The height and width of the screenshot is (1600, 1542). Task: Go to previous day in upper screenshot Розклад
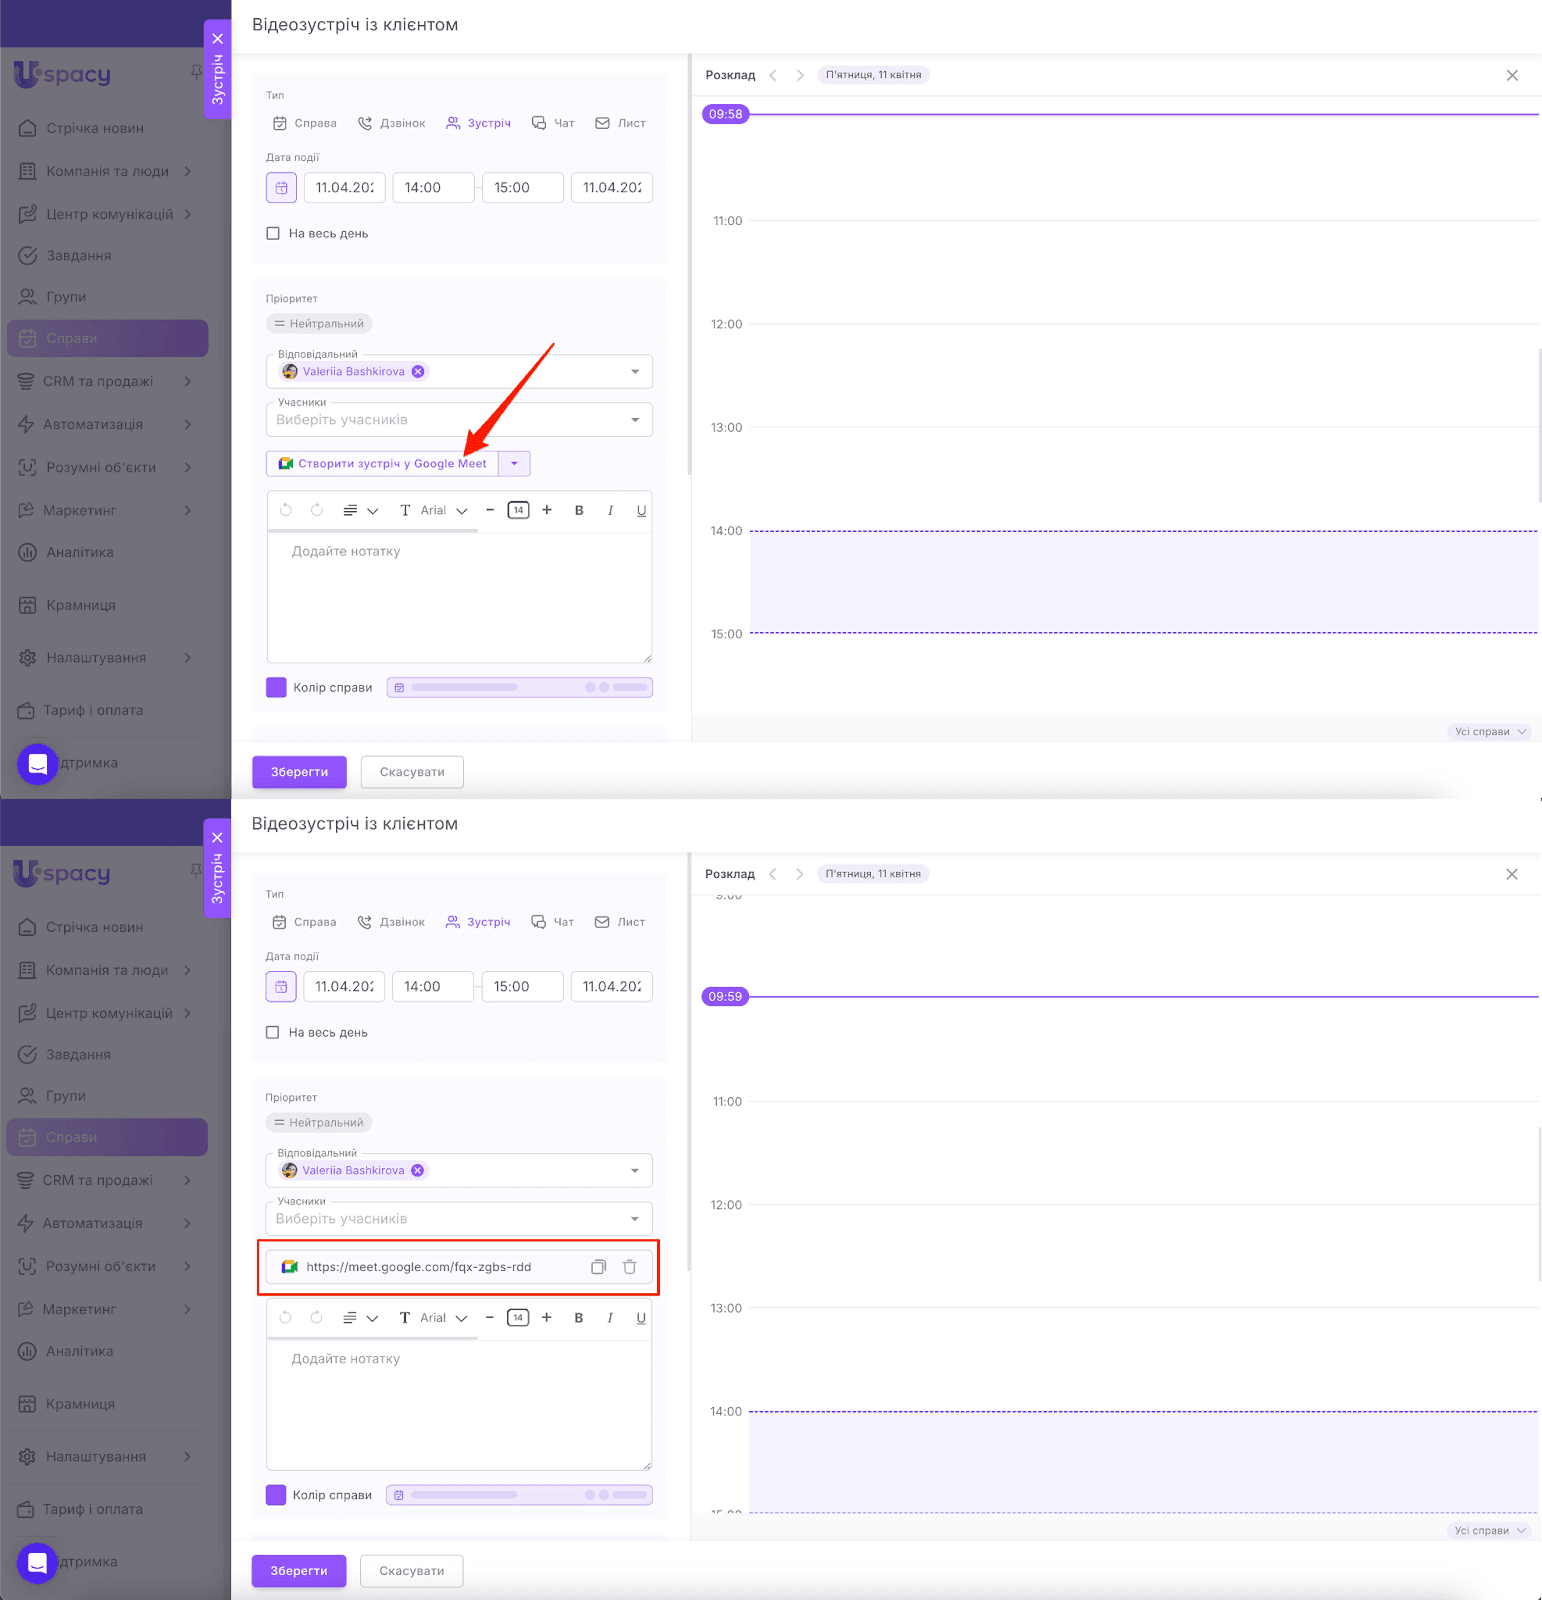pos(773,75)
